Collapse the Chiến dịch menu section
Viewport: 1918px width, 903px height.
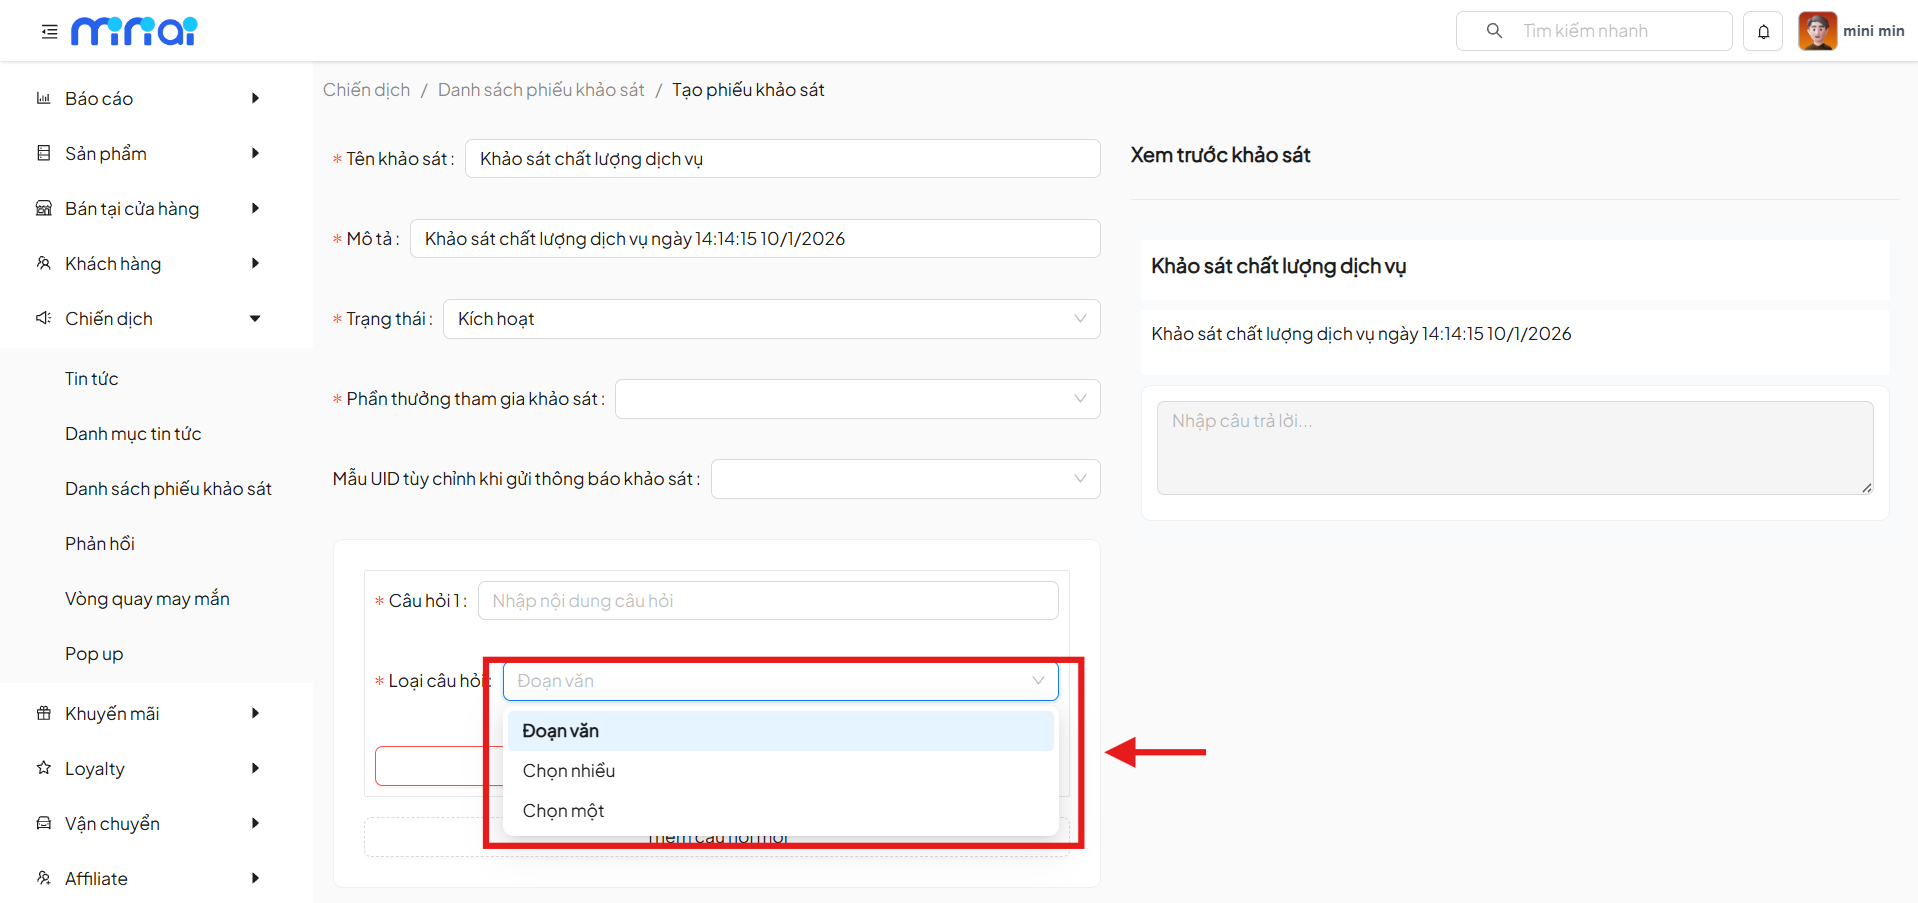point(255,318)
